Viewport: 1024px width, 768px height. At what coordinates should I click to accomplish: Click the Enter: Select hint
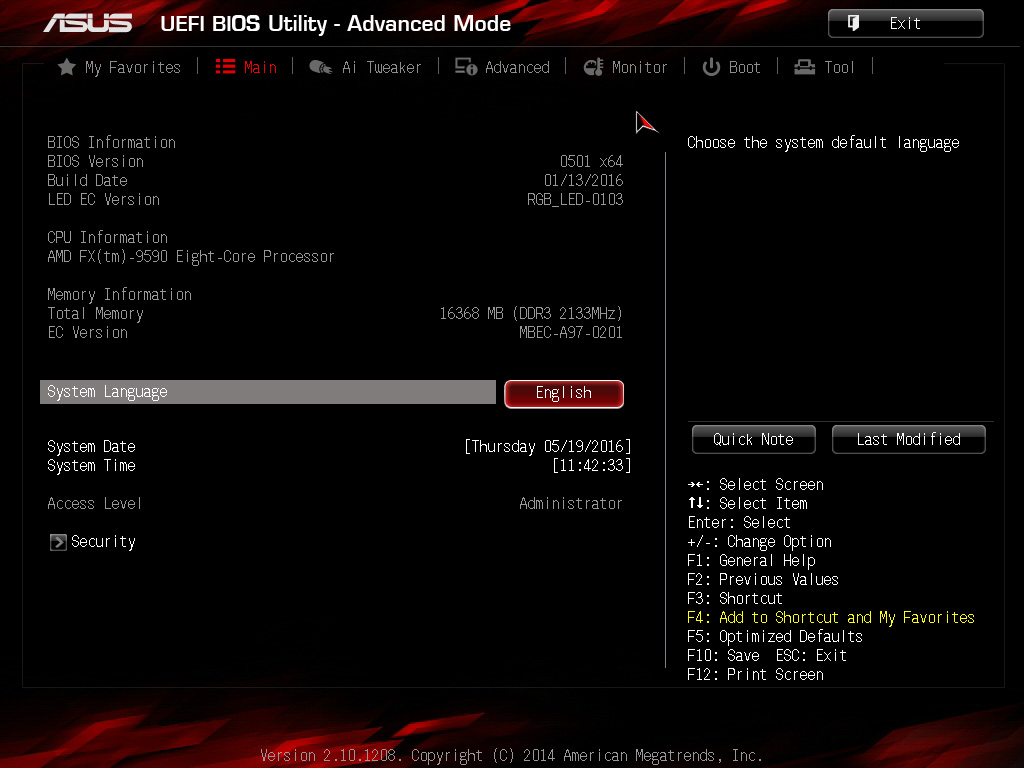[x=739, y=522]
